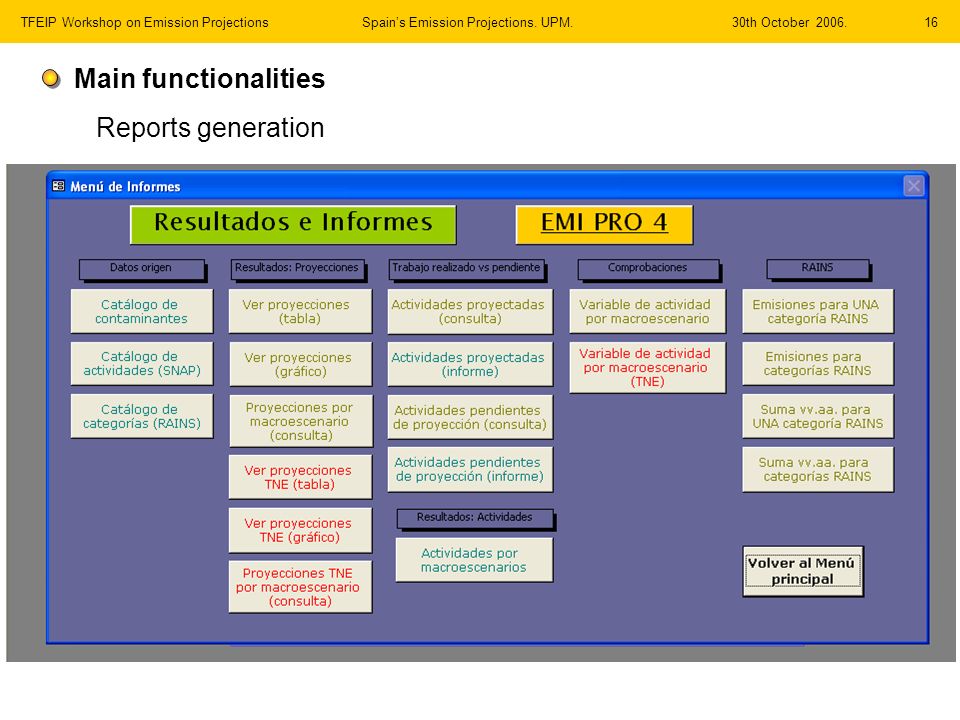Screen dimensions: 960x720
Task: Click the Reports generation subtitle
Action: click(210, 128)
